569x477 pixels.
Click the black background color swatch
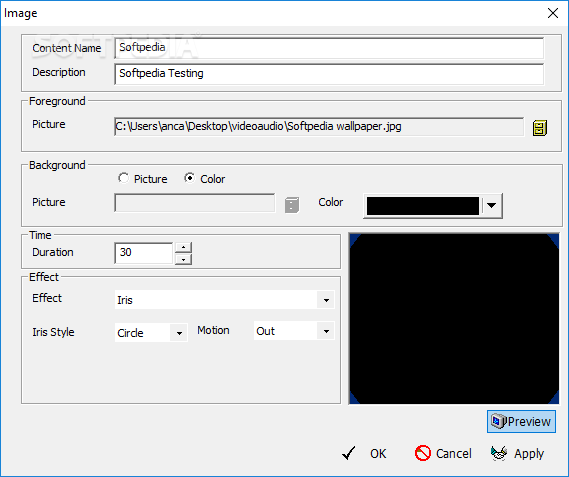click(x=423, y=206)
